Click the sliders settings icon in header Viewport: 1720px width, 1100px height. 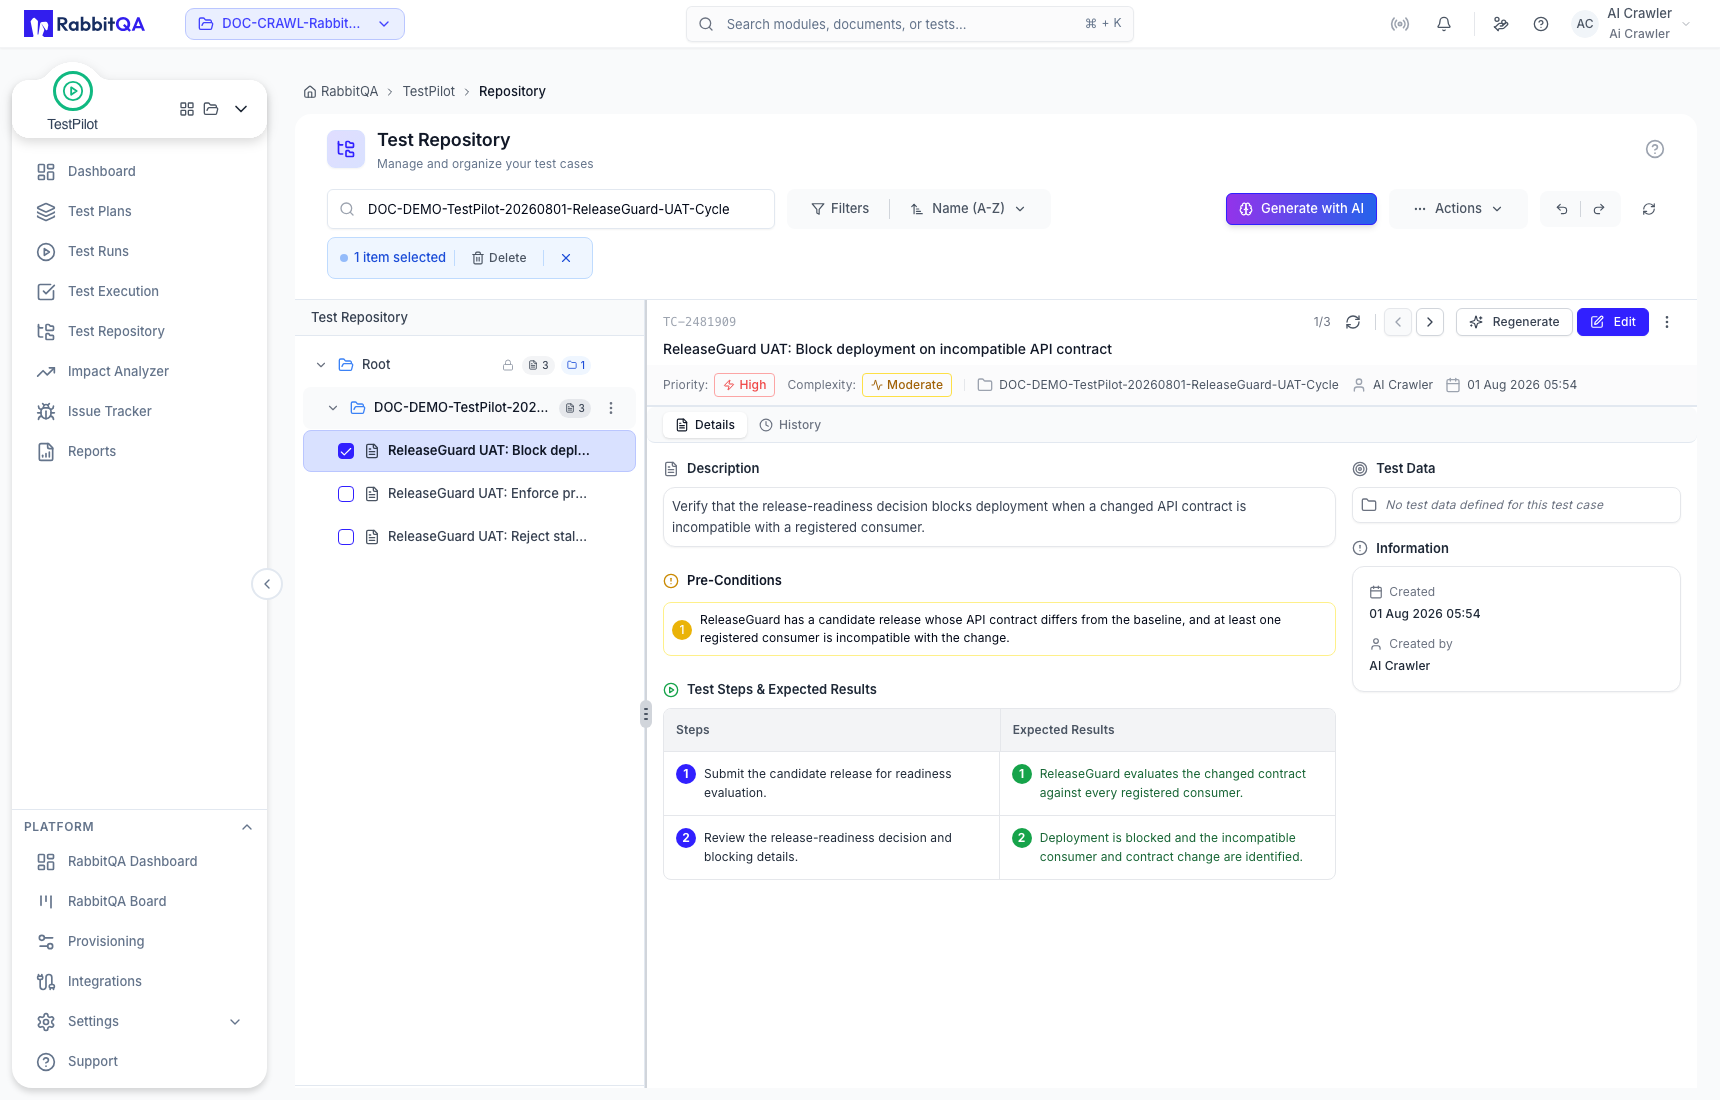click(1501, 24)
